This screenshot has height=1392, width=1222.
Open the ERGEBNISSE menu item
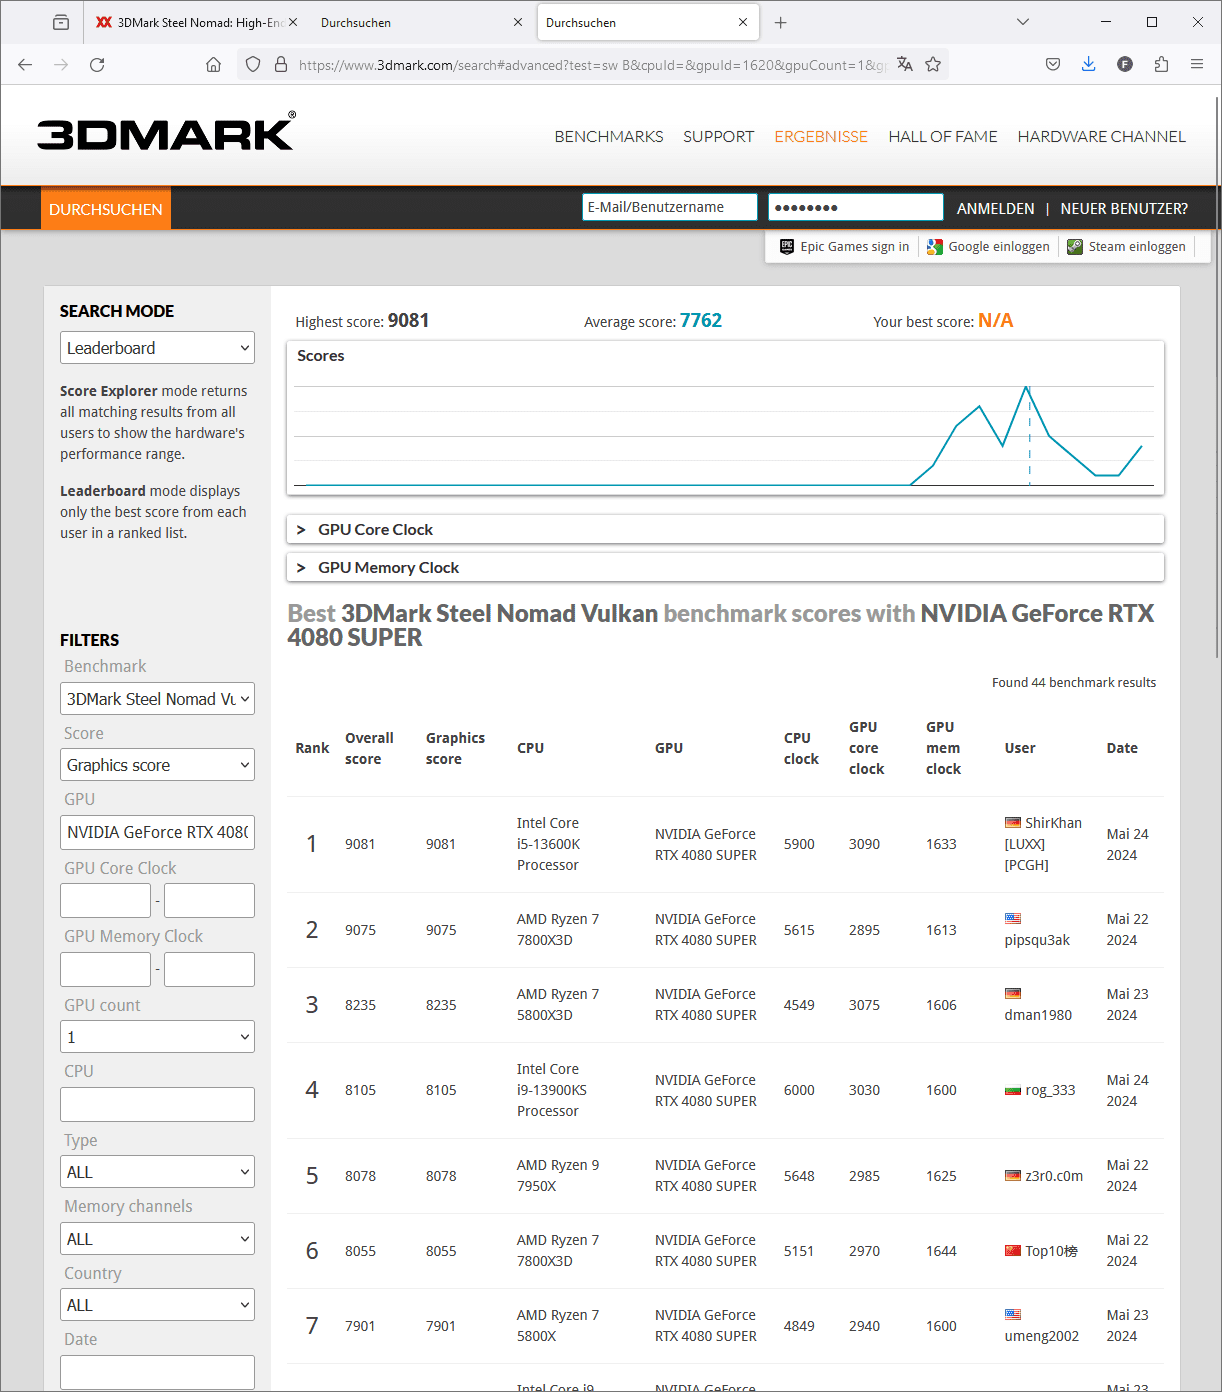821,137
